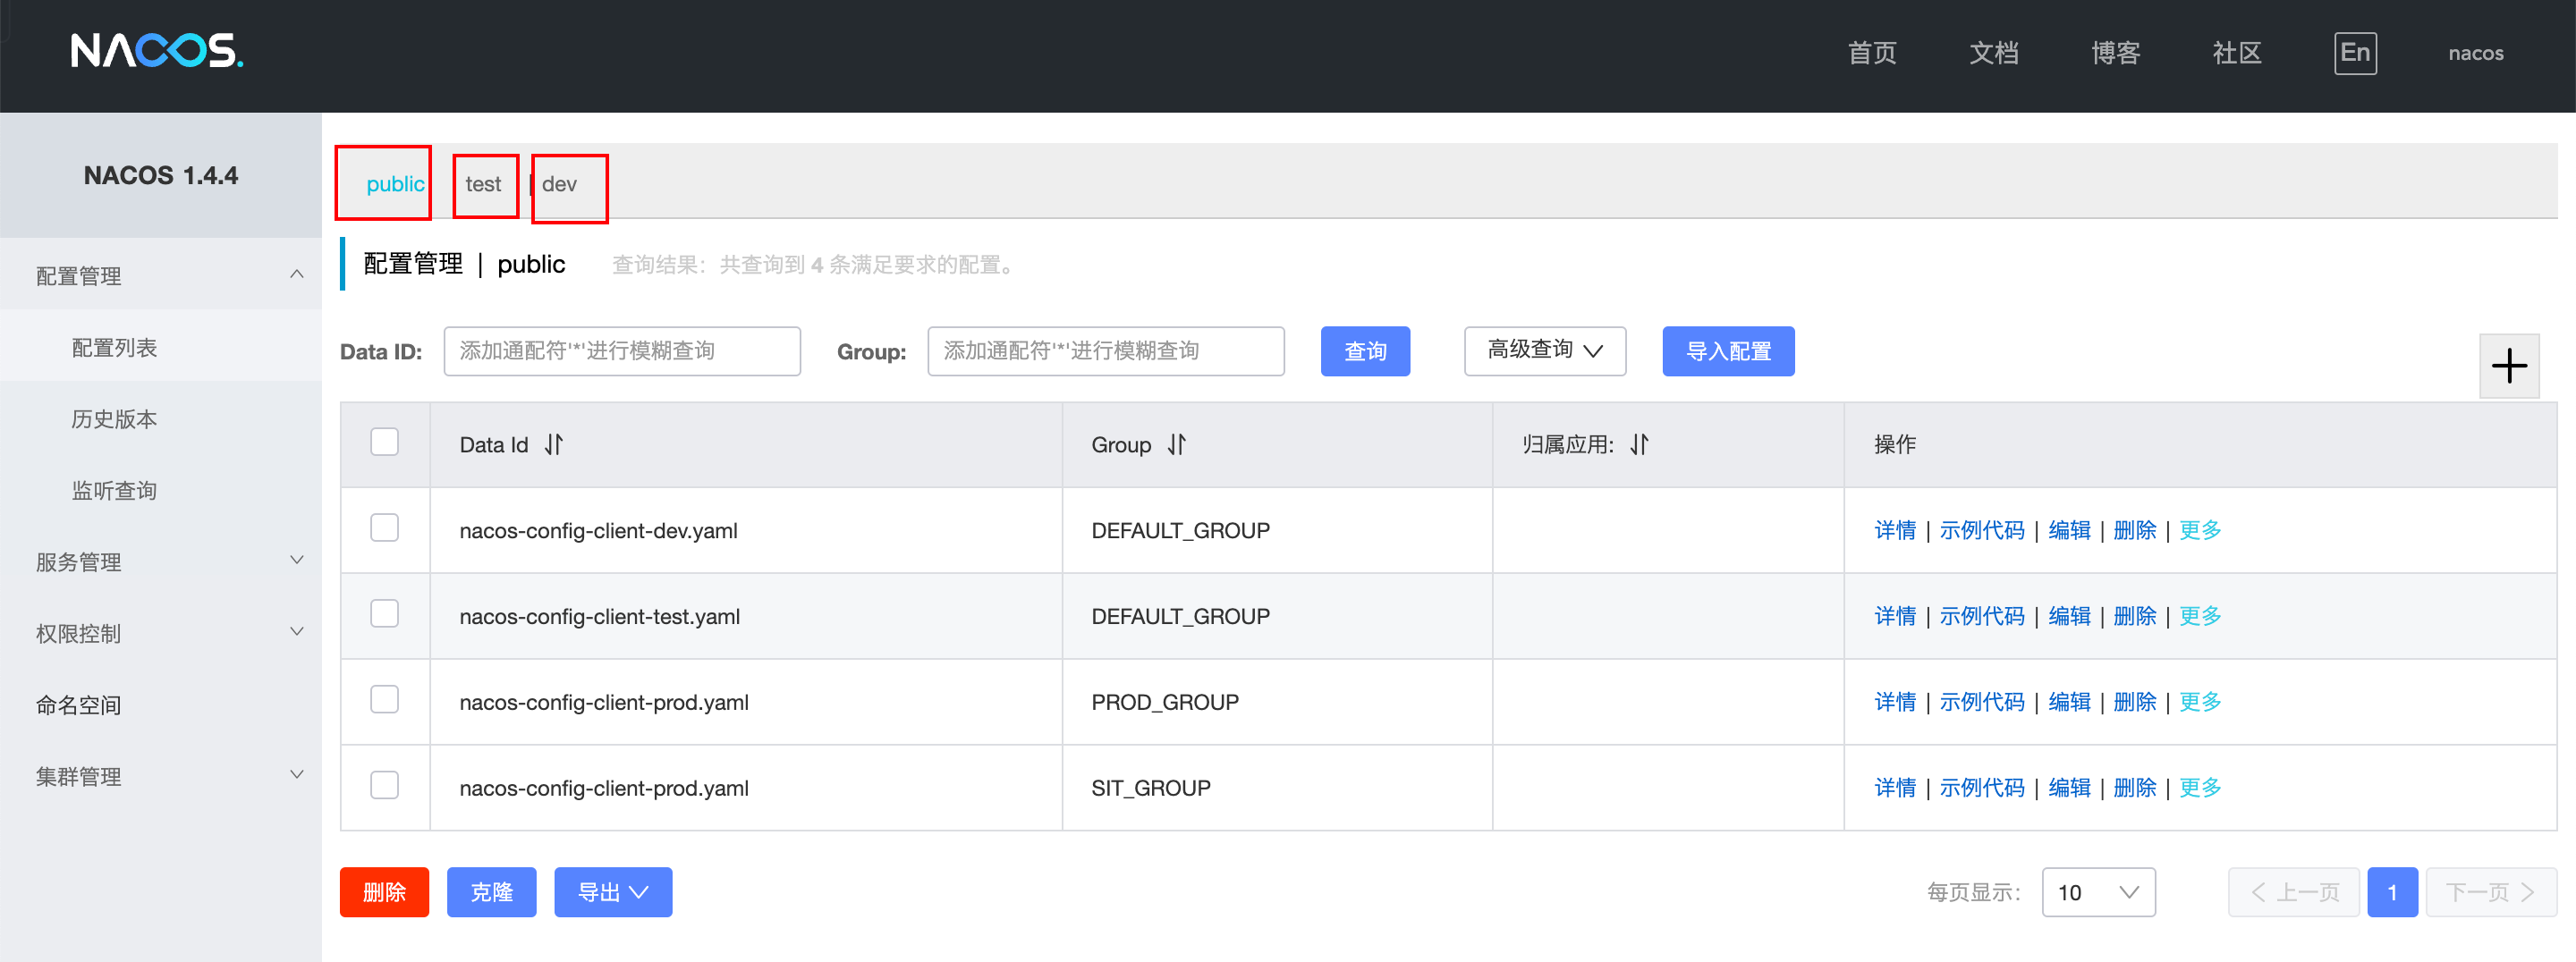The image size is (2576, 962).
Task: Select the nacos-config-client-test.yaml cell text
Action: point(600,616)
